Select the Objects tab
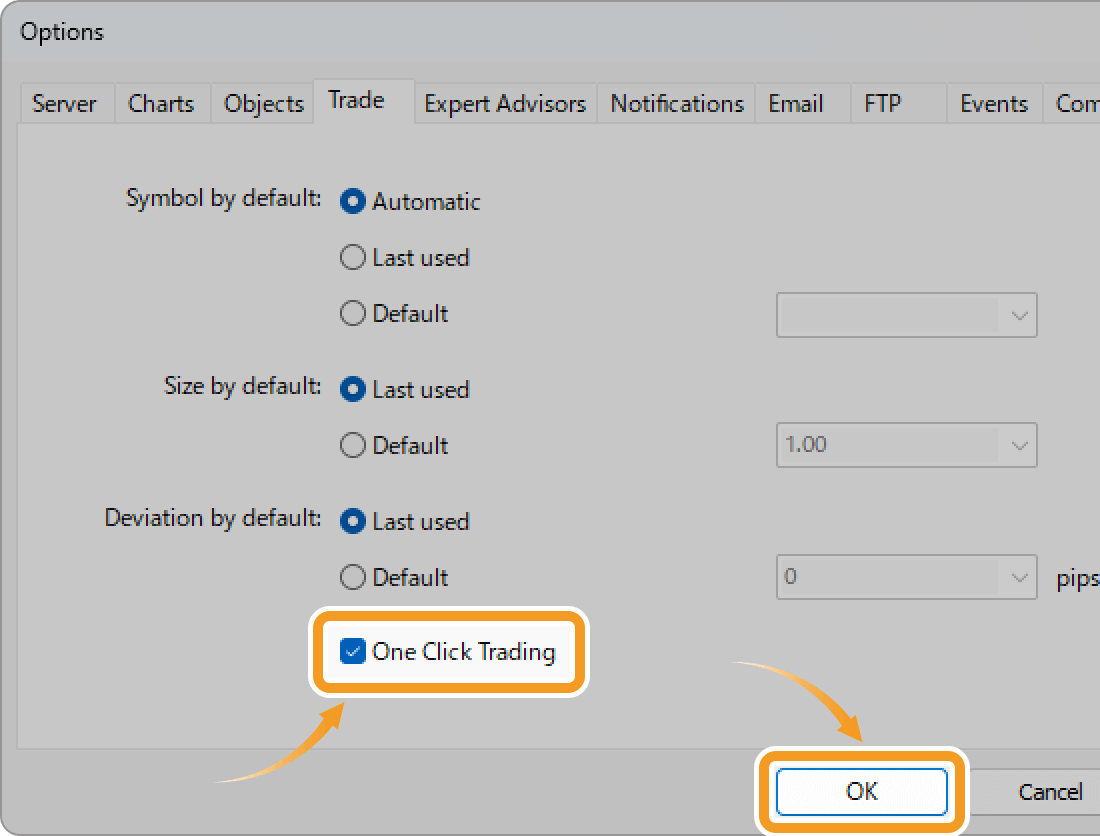Viewport: 1100px width, 836px height. (x=262, y=103)
